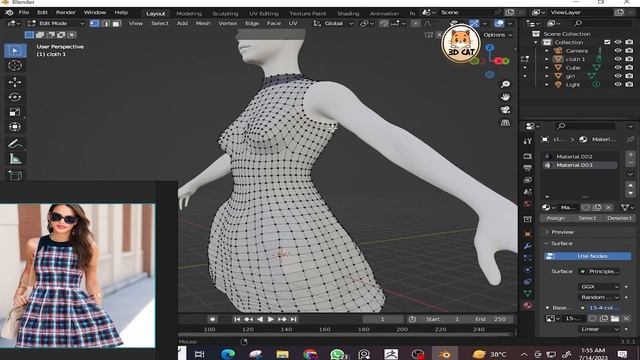Click the End frame field

click(491, 319)
